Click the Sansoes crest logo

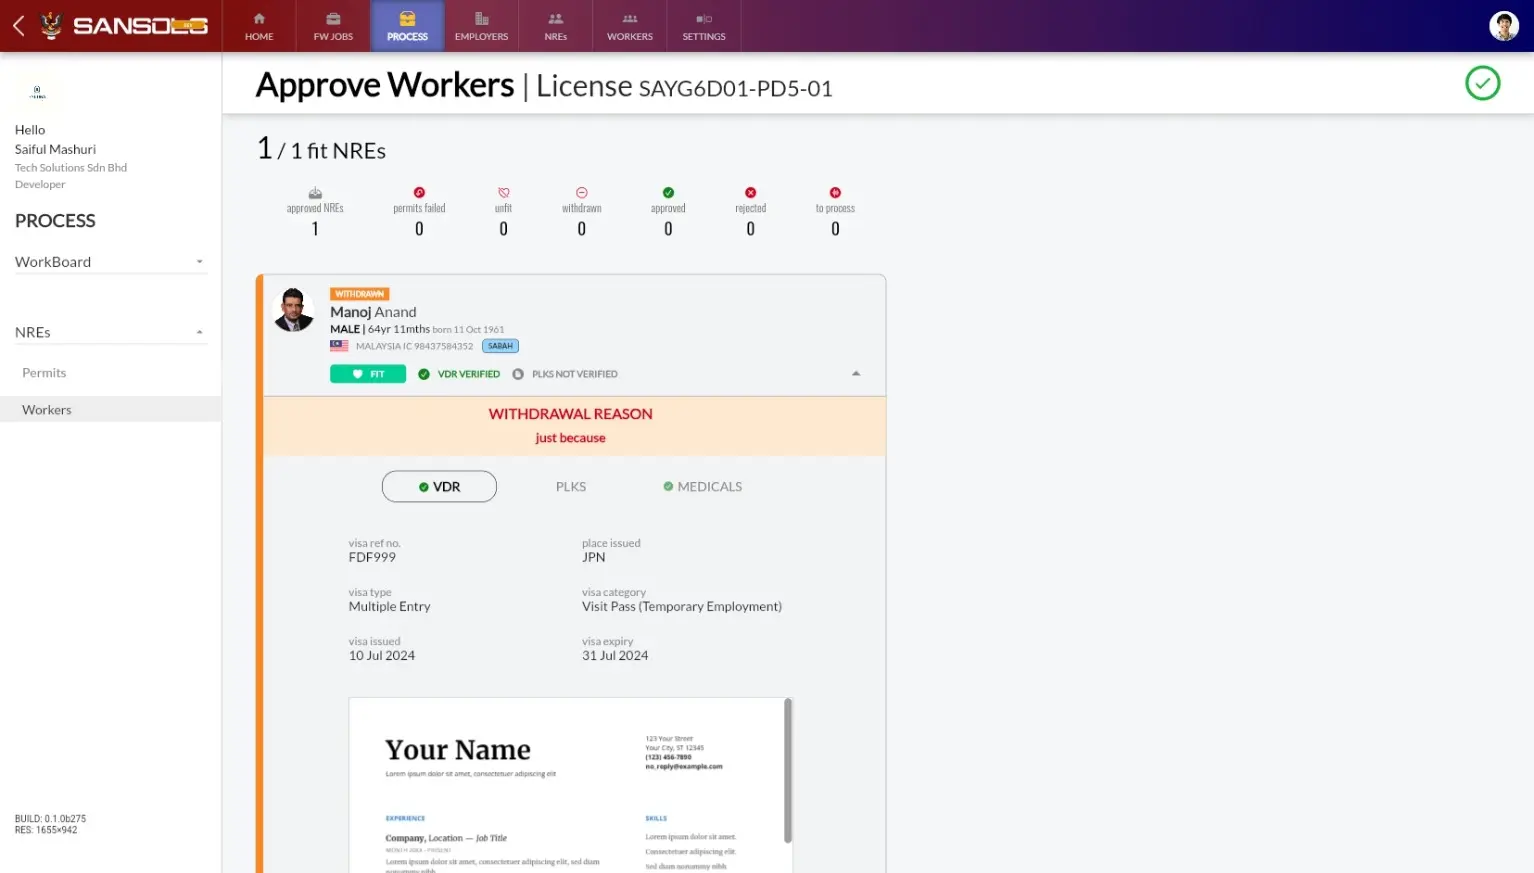(51, 25)
